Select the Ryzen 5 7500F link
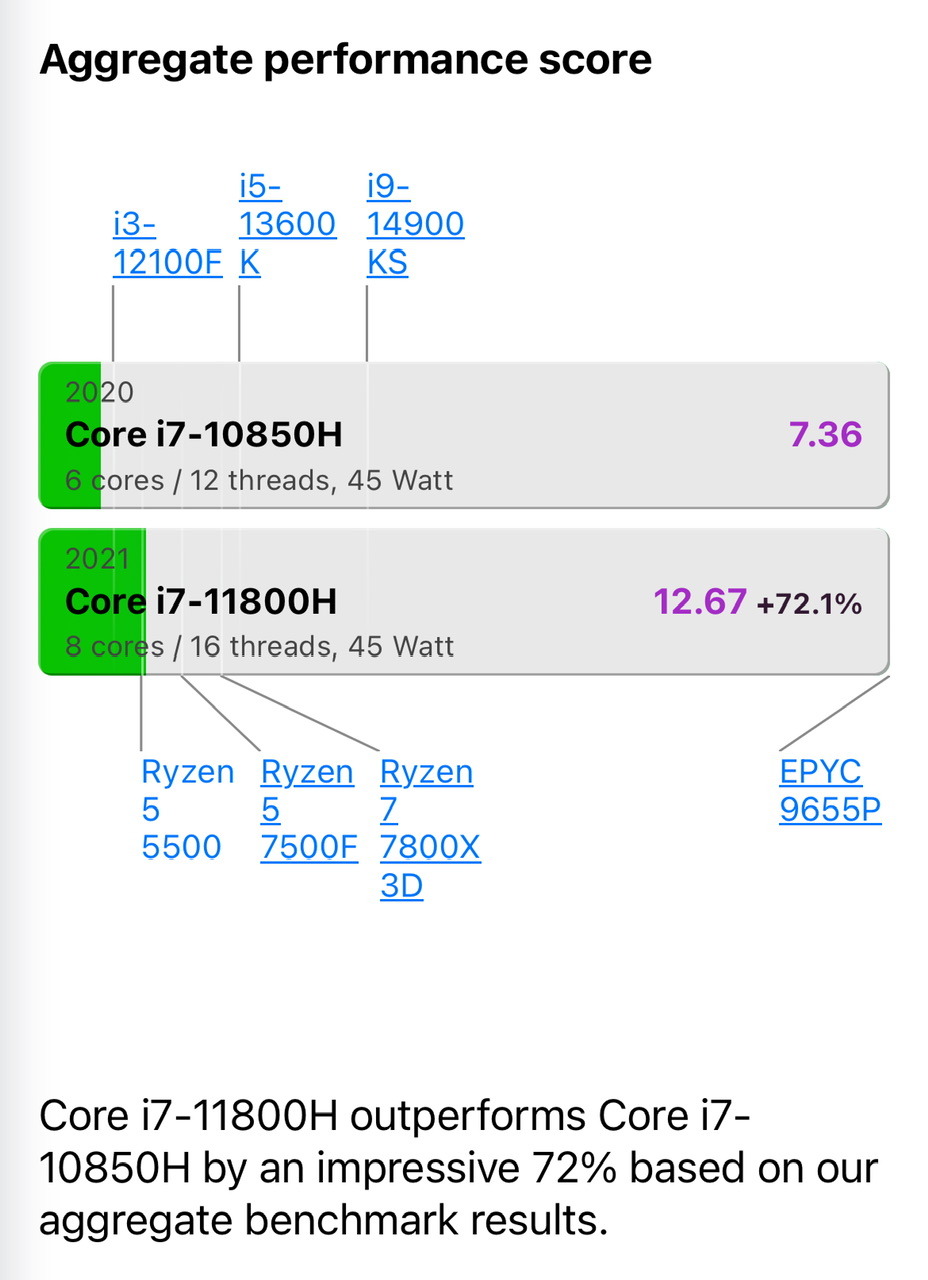This screenshot has width=928, height=1280. pos(308,809)
